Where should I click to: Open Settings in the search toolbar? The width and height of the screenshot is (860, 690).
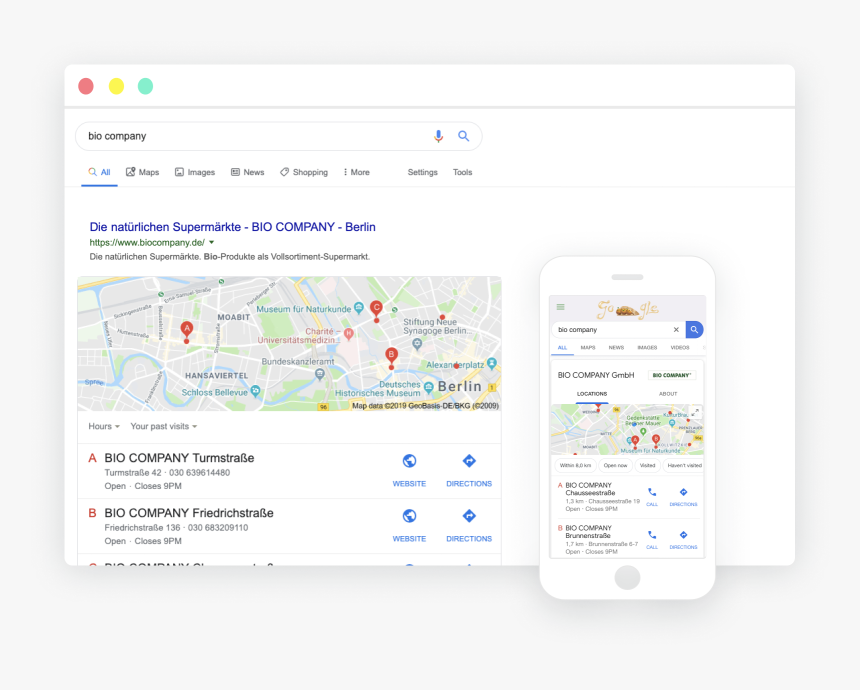422,172
